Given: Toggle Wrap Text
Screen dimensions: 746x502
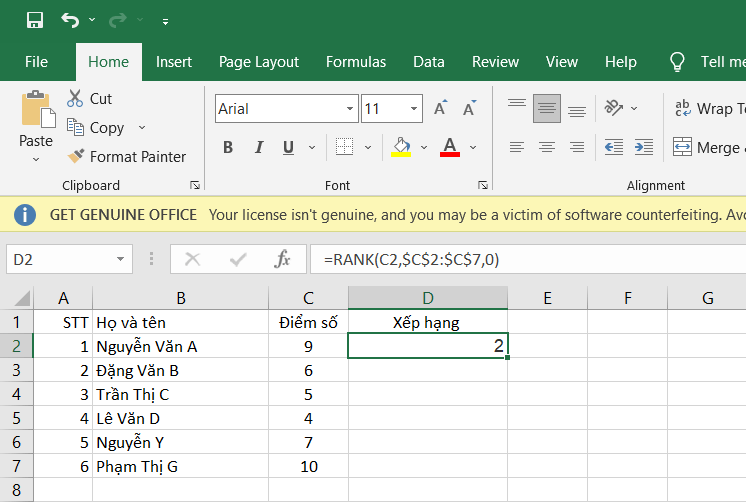Looking at the screenshot, I should 710,108.
